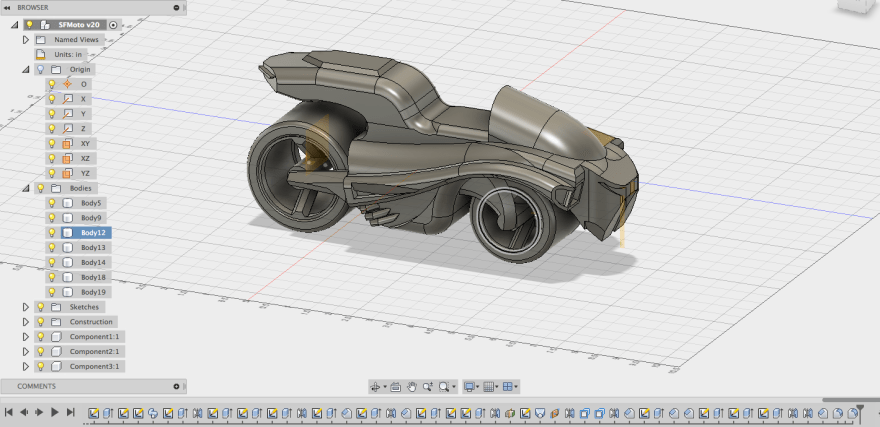The image size is (880, 427).
Task: Hide Body12 using its lightbulb
Action: 52,232
